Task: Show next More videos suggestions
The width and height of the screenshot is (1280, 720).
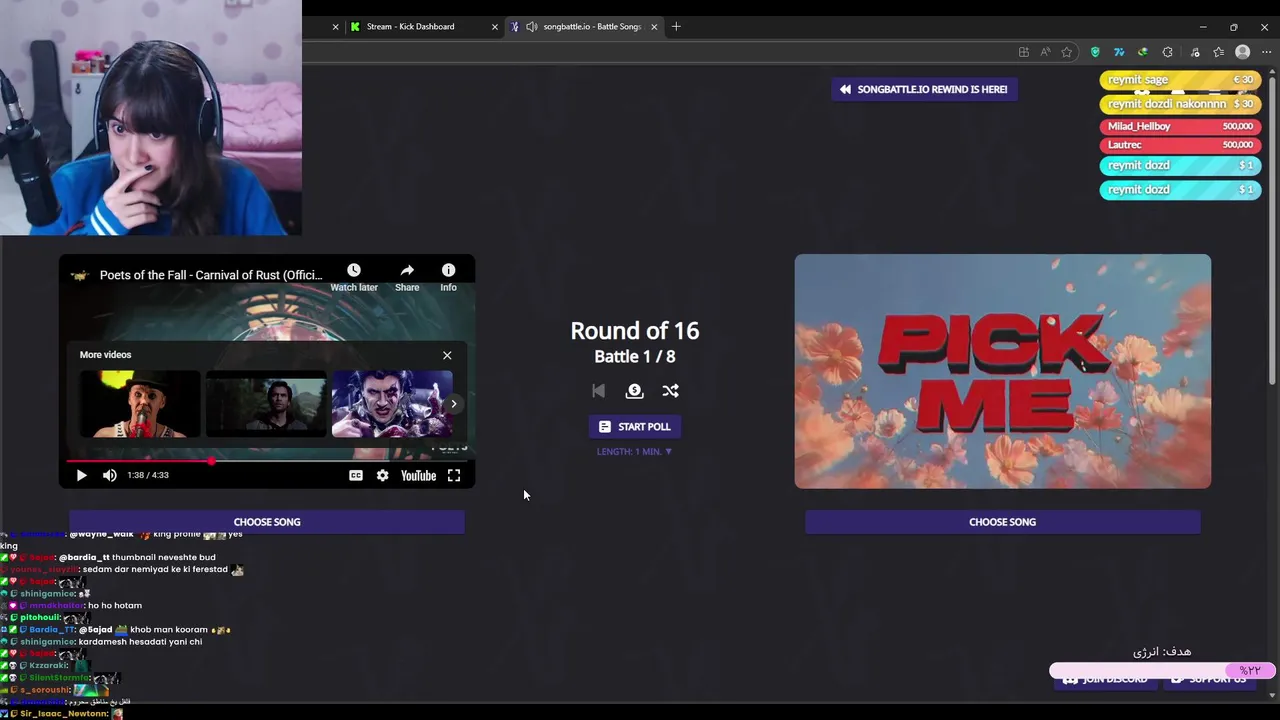Action: [453, 404]
